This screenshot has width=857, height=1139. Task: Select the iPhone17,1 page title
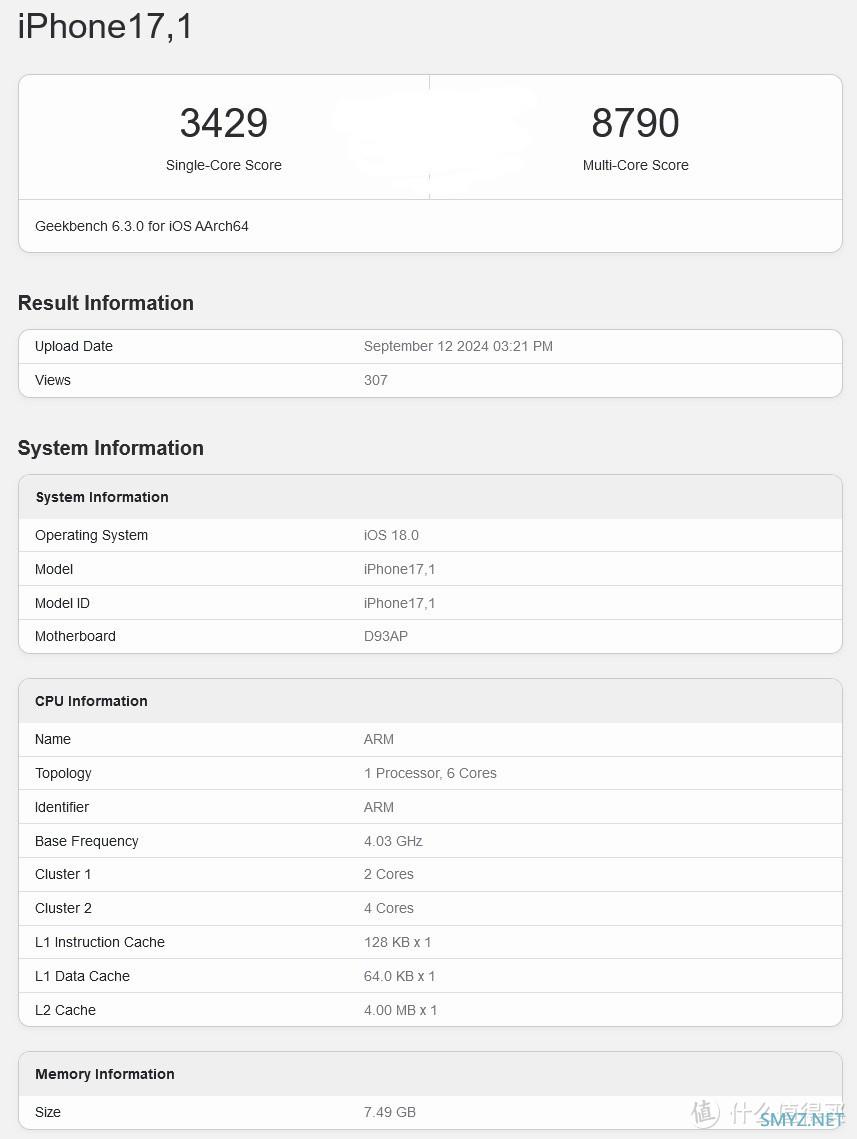coord(105,27)
